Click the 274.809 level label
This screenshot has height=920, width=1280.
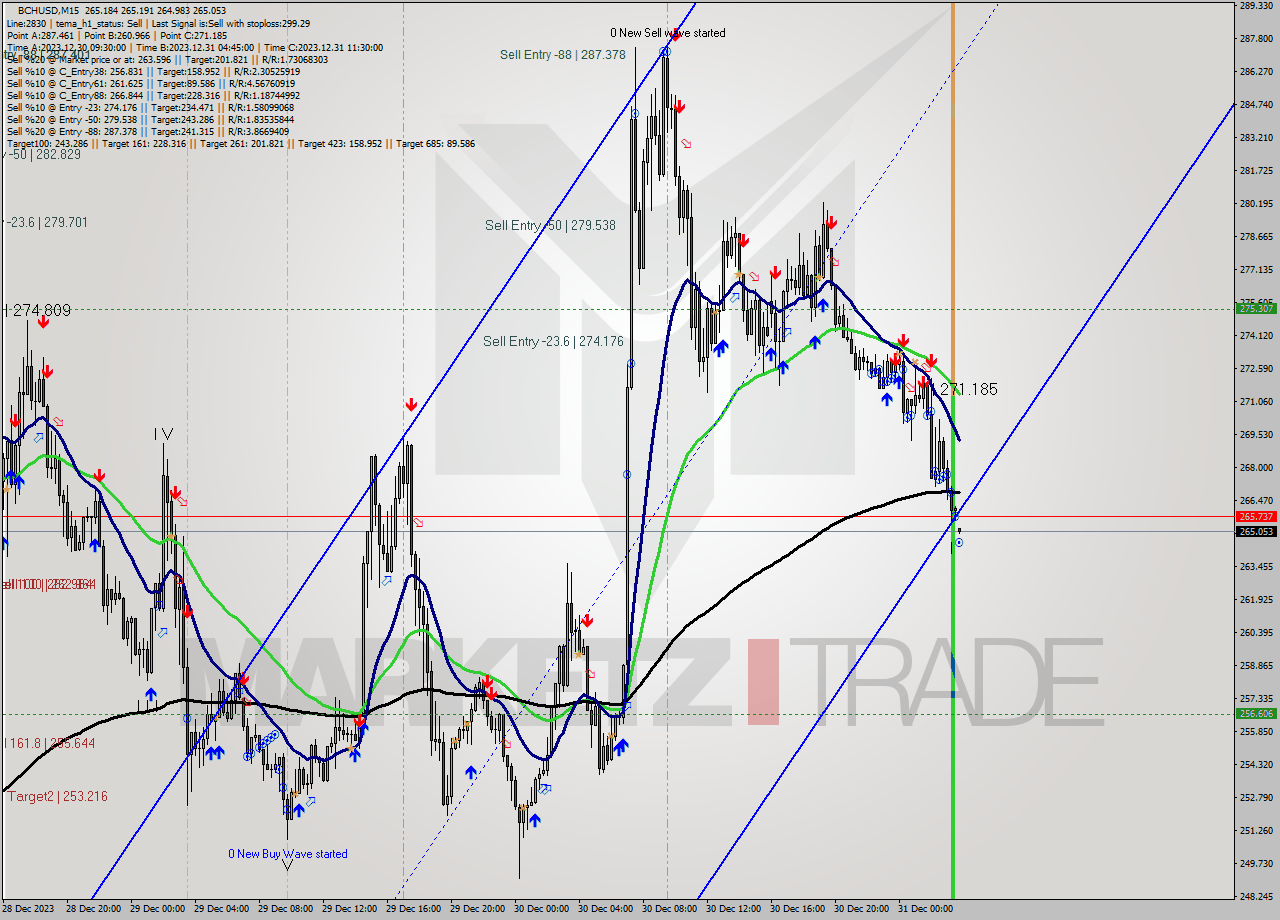point(38,311)
